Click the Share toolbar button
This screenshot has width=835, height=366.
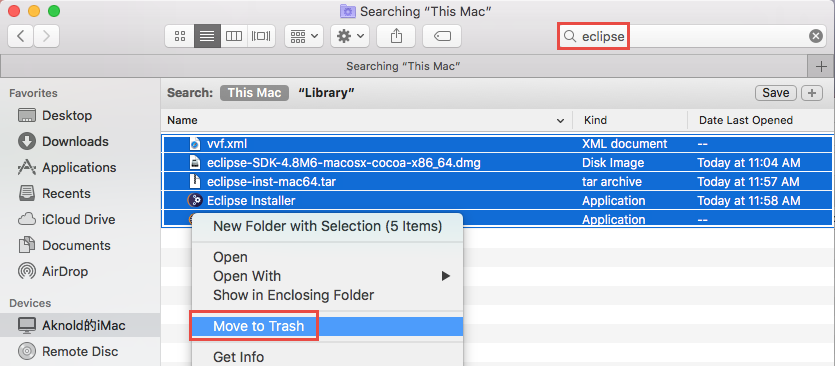tap(396, 36)
